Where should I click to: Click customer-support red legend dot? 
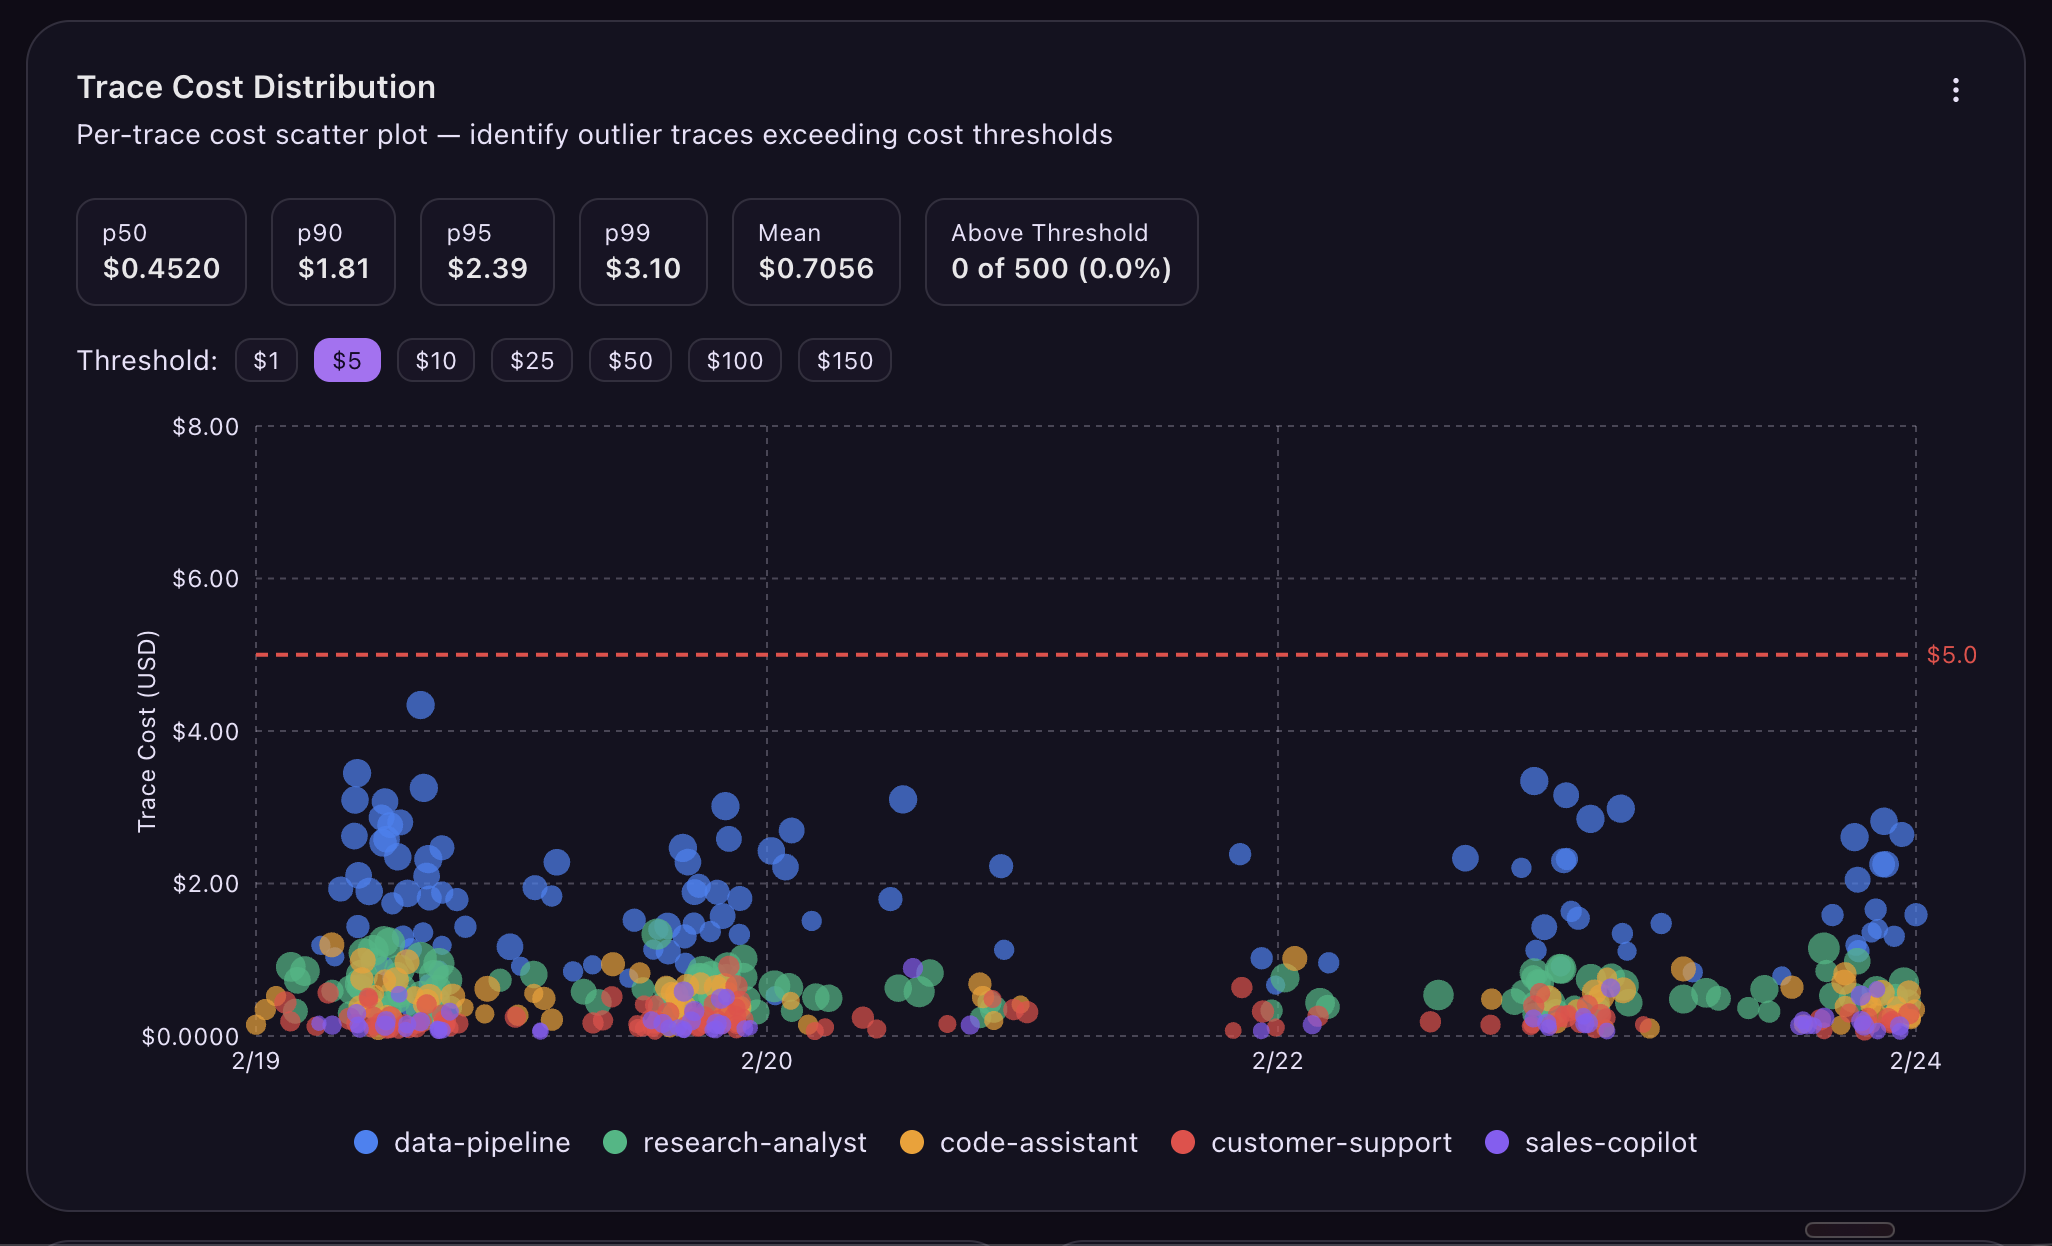coord(1183,1142)
